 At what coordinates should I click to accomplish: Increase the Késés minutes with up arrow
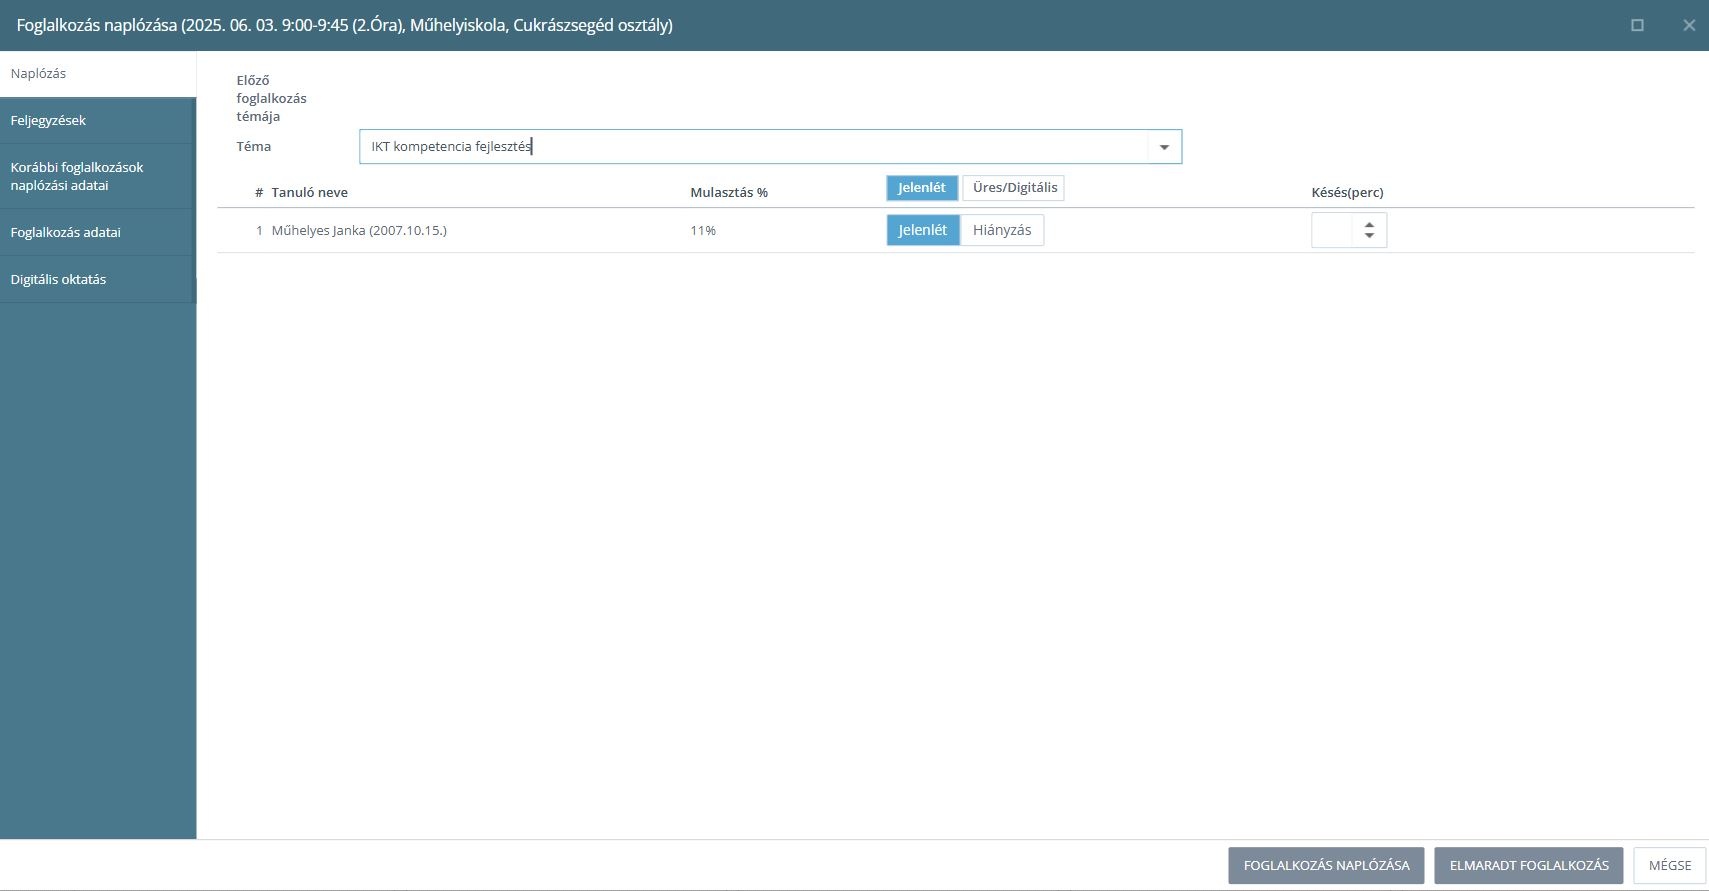(1369, 224)
